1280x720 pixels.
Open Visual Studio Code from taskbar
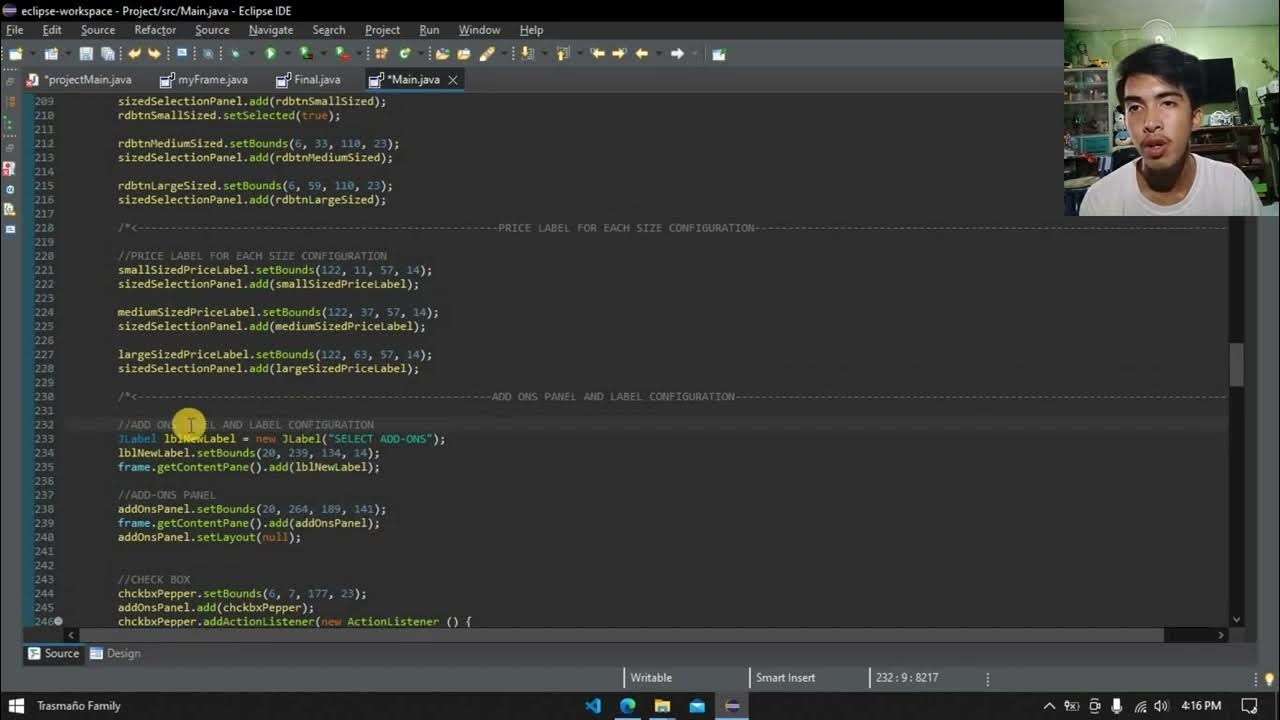pyautogui.click(x=593, y=706)
